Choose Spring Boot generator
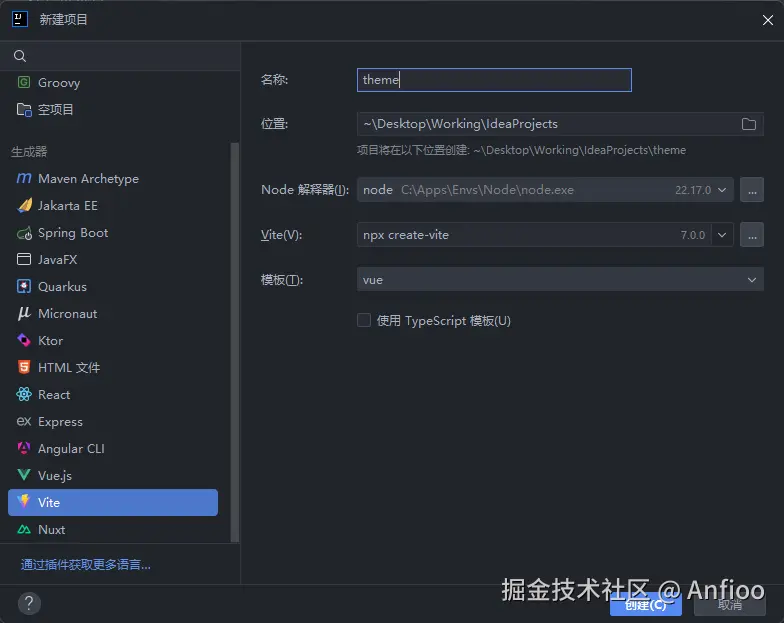Viewport: 784px width, 623px height. pyautogui.click(x=73, y=233)
